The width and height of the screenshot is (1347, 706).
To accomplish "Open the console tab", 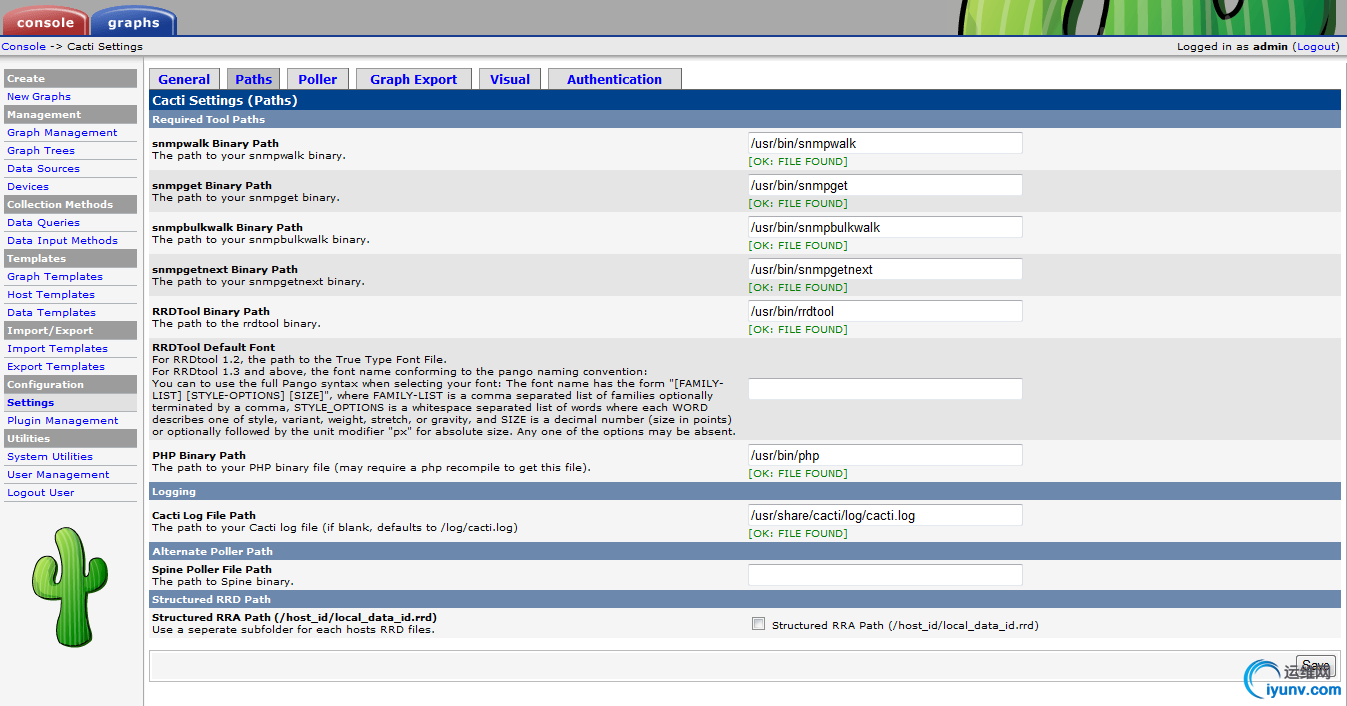I will tap(45, 21).
